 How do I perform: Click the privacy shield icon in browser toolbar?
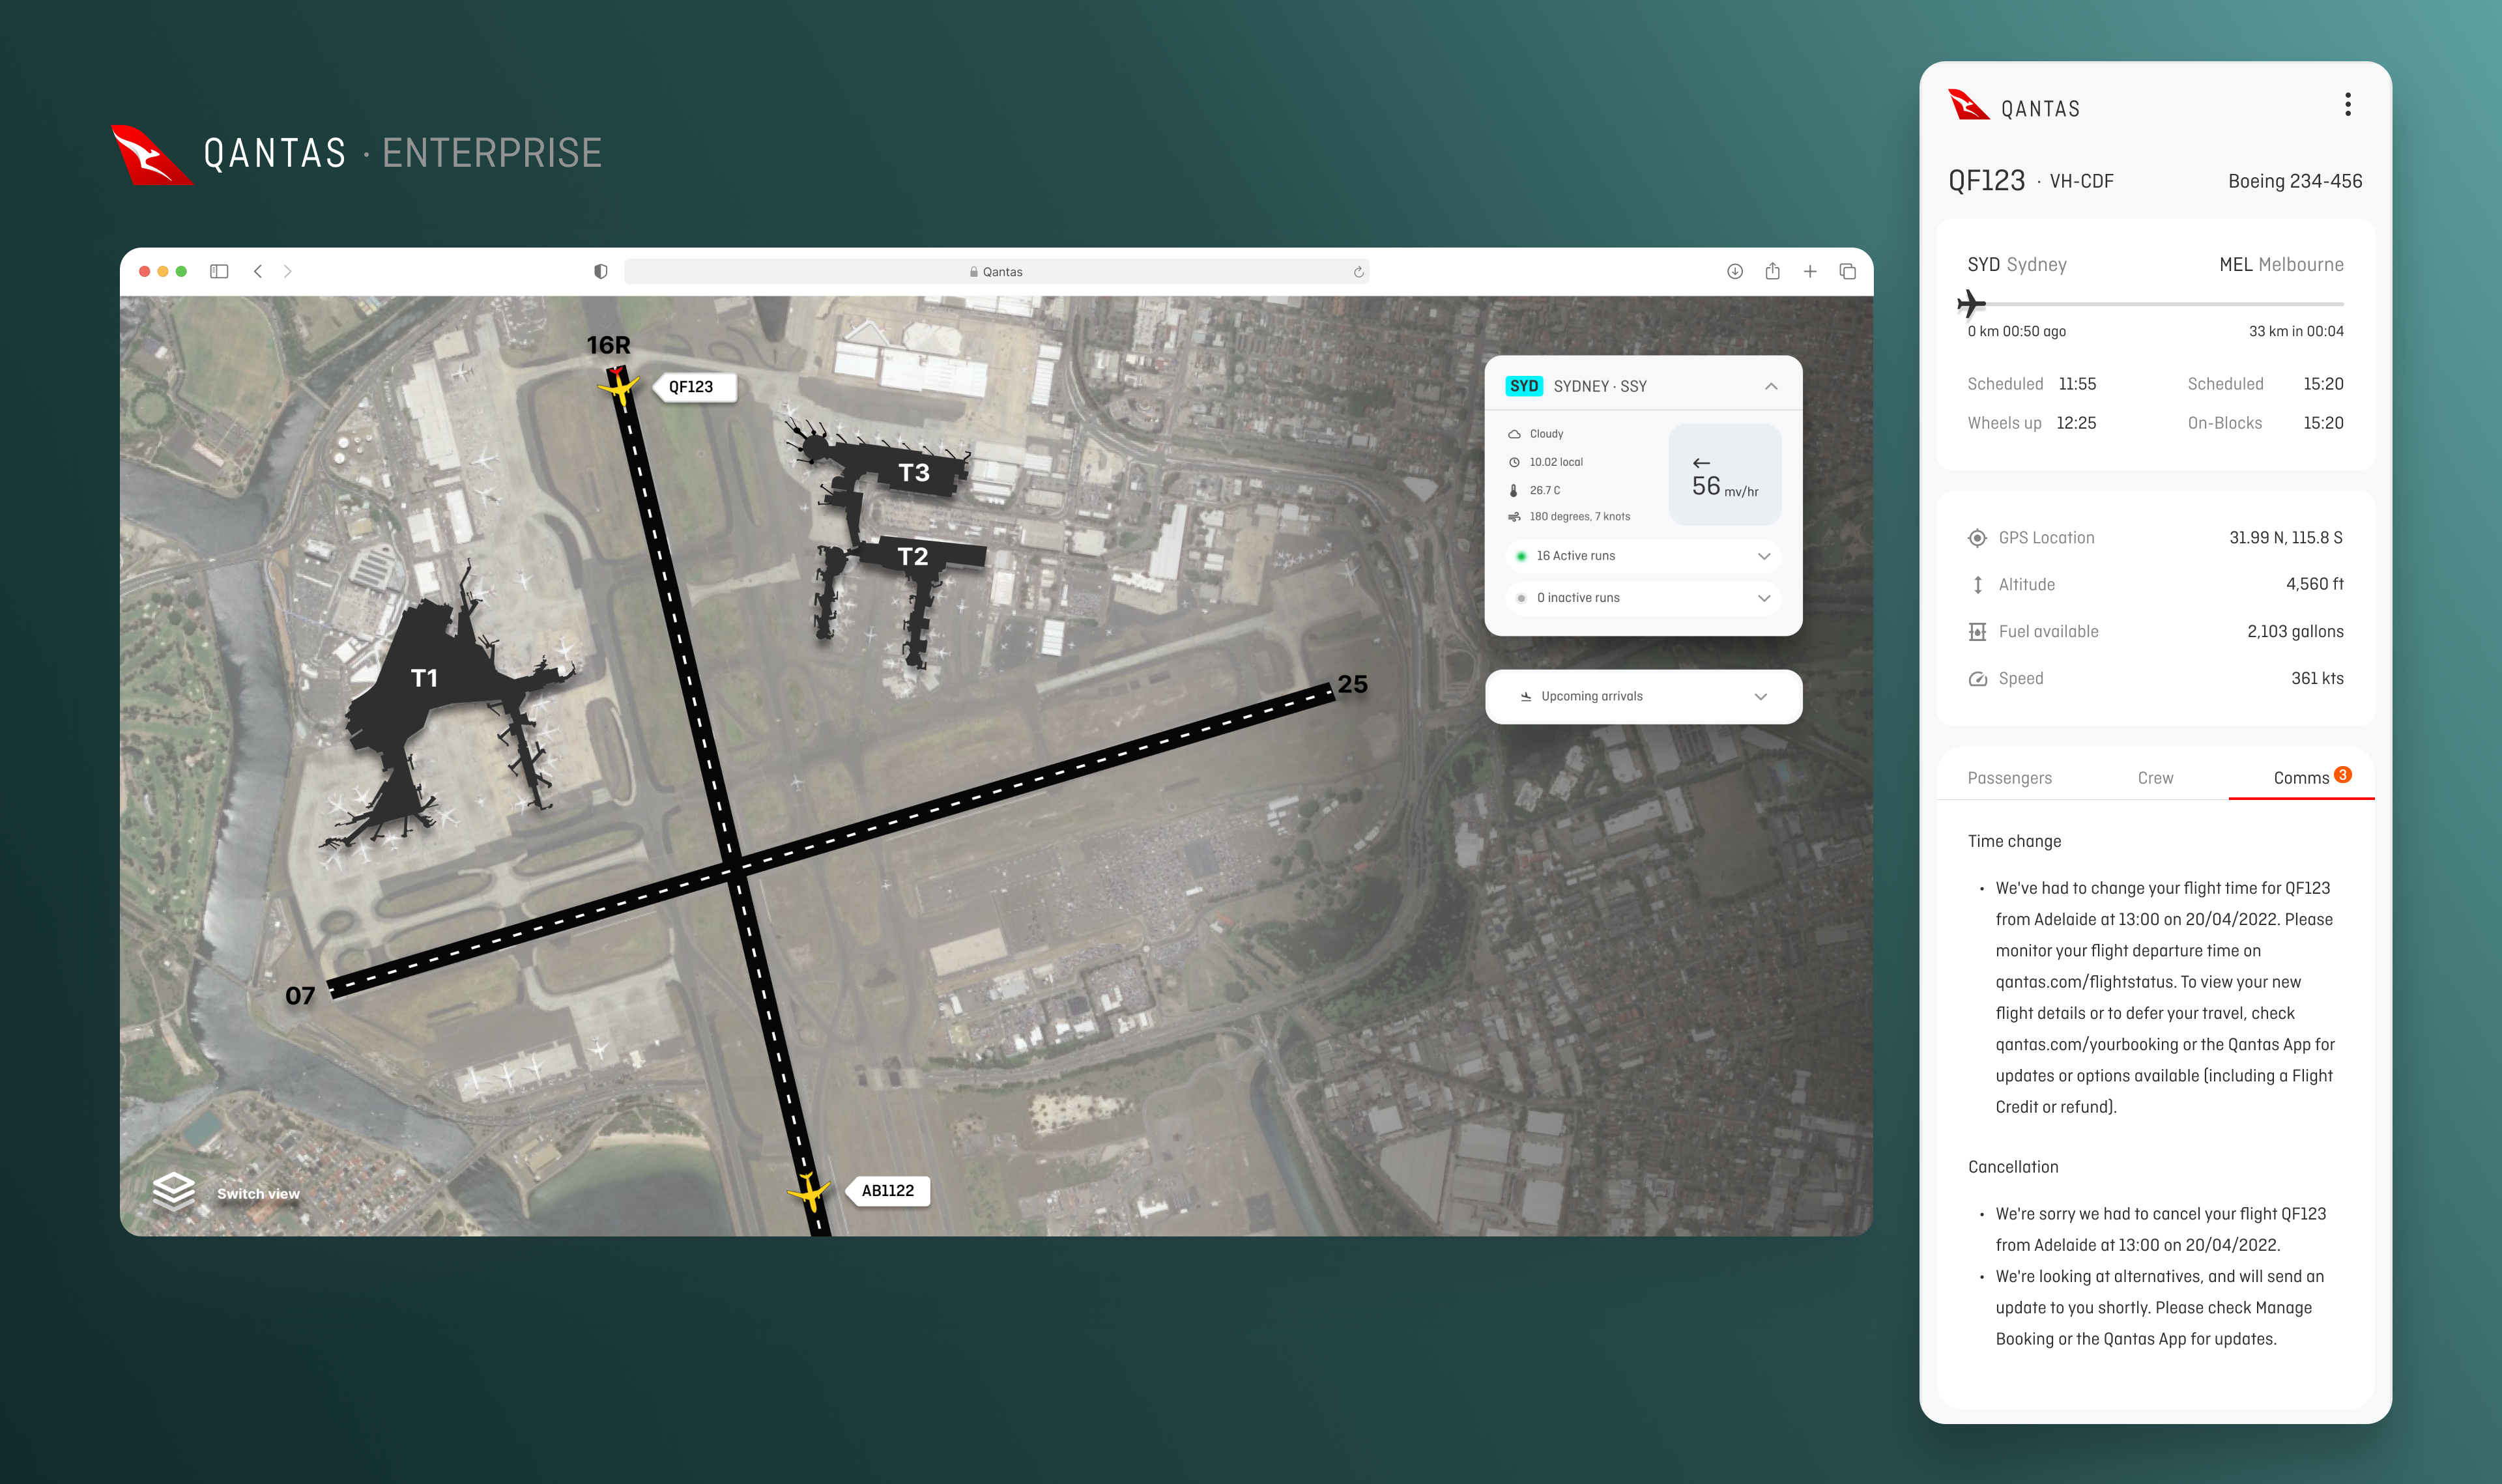pyautogui.click(x=600, y=271)
